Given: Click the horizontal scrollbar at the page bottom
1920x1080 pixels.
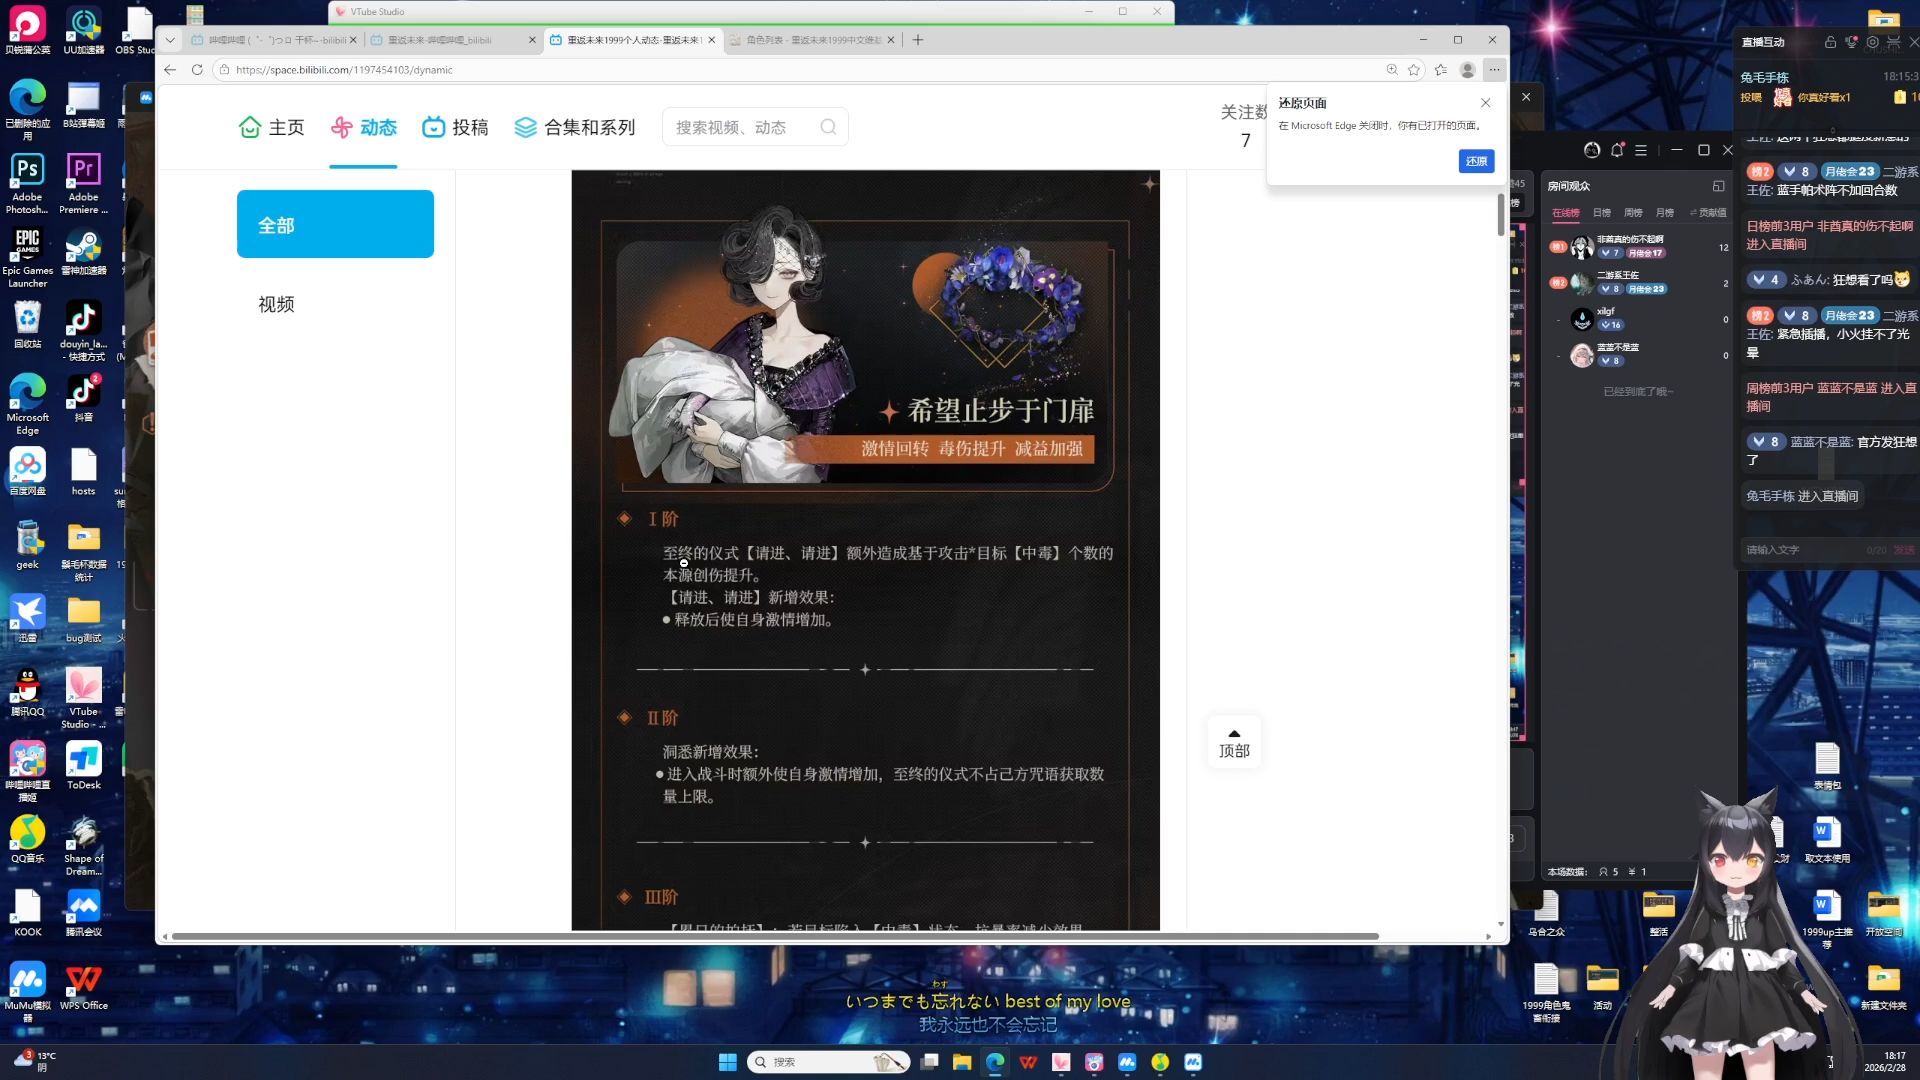Looking at the screenshot, I should point(775,936).
